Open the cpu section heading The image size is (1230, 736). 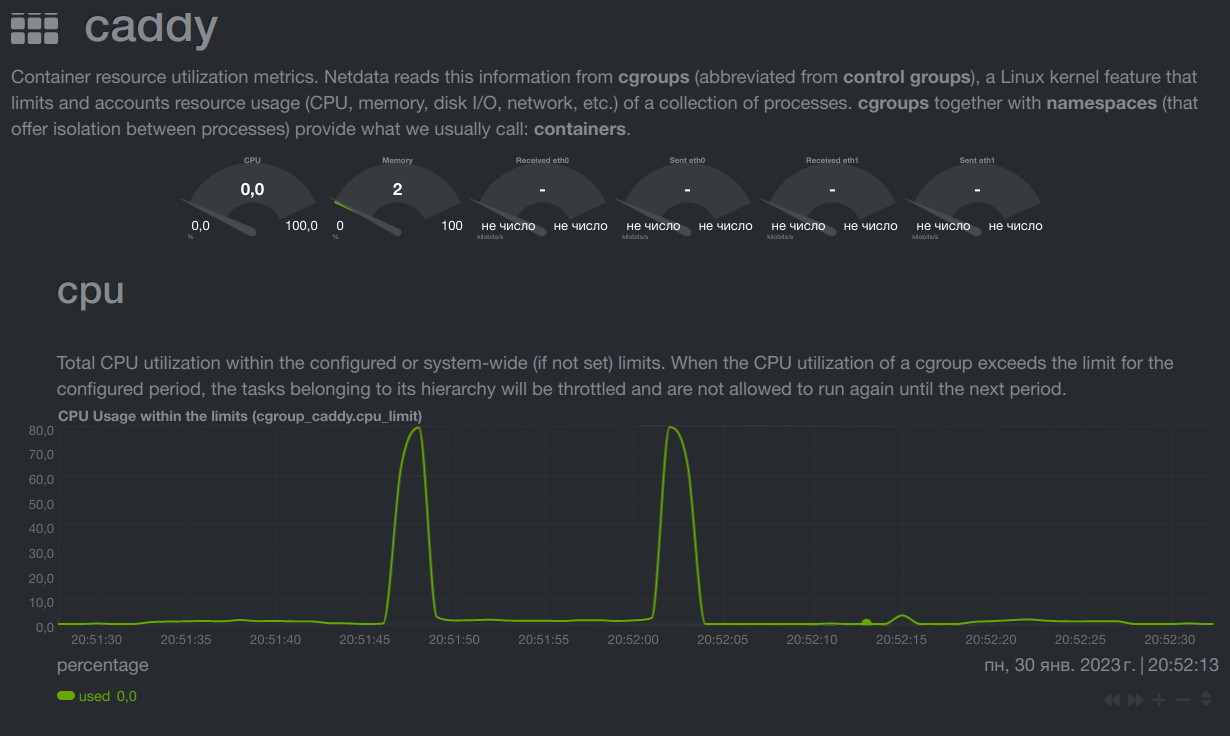click(90, 292)
